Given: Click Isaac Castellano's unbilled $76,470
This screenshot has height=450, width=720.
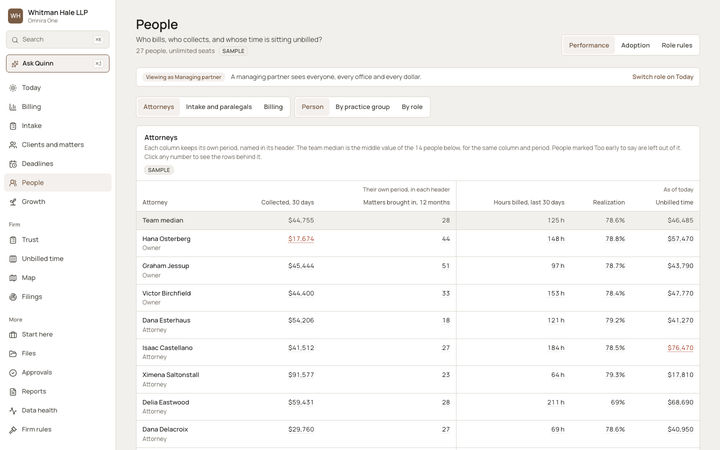Looking at the screenshot, I should click(x=680, y=348).
